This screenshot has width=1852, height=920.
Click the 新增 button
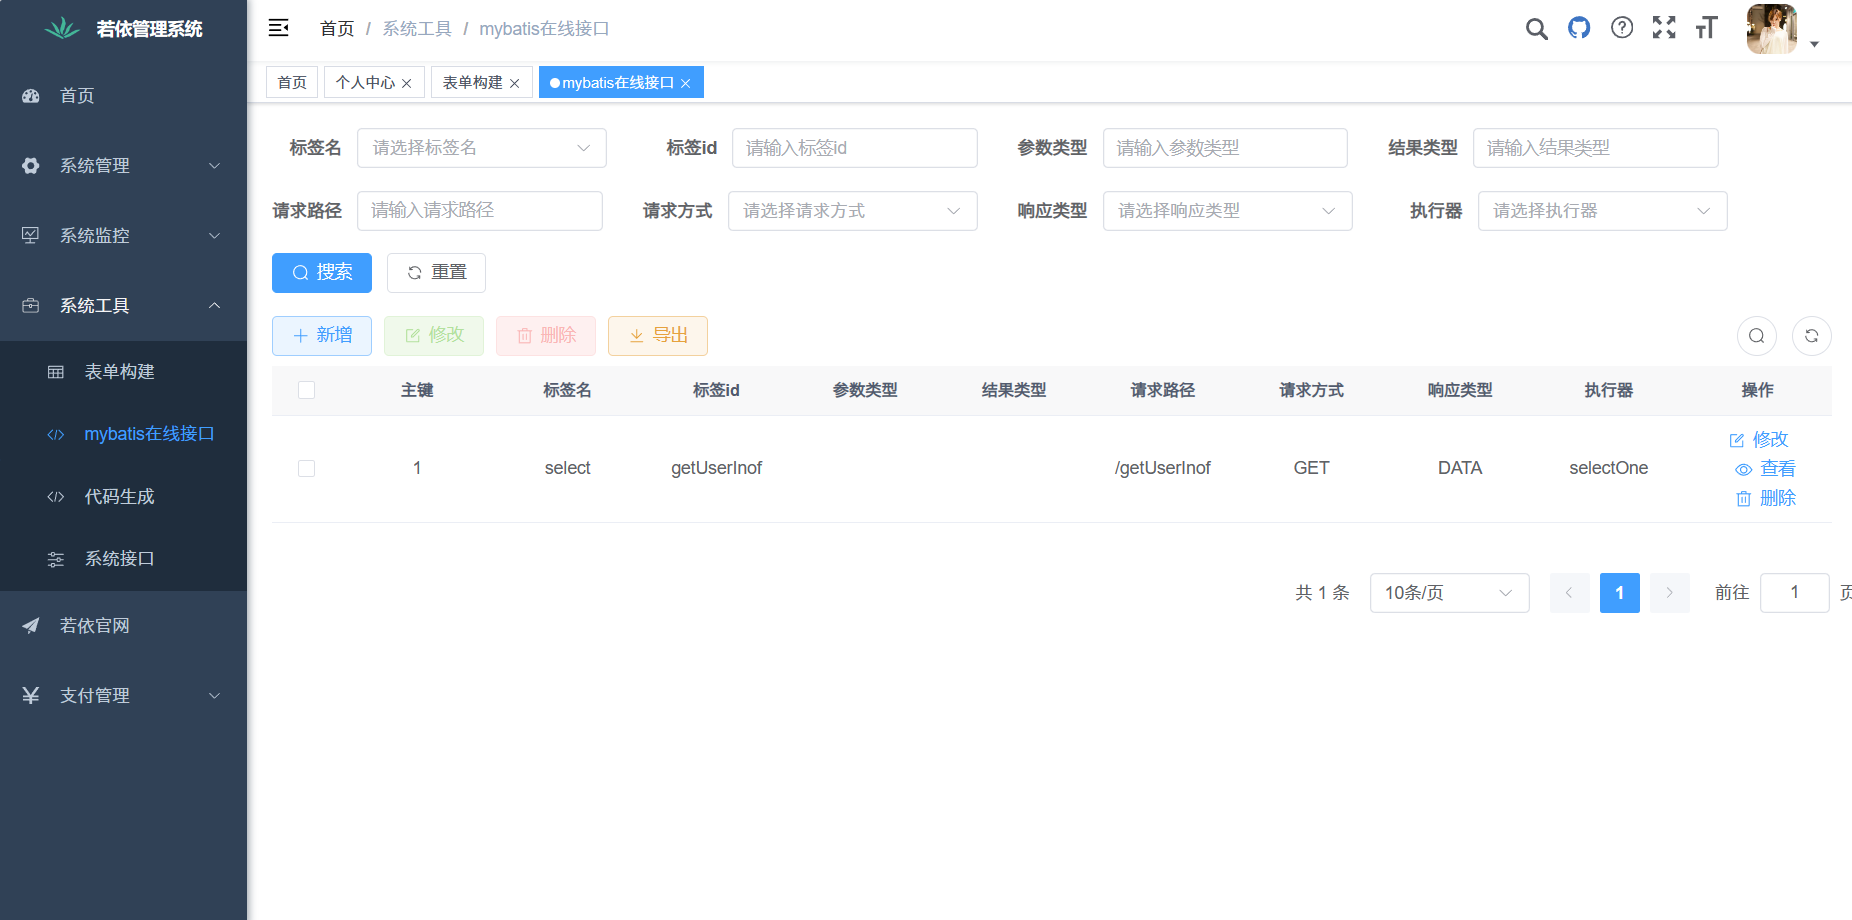[322, 336]
